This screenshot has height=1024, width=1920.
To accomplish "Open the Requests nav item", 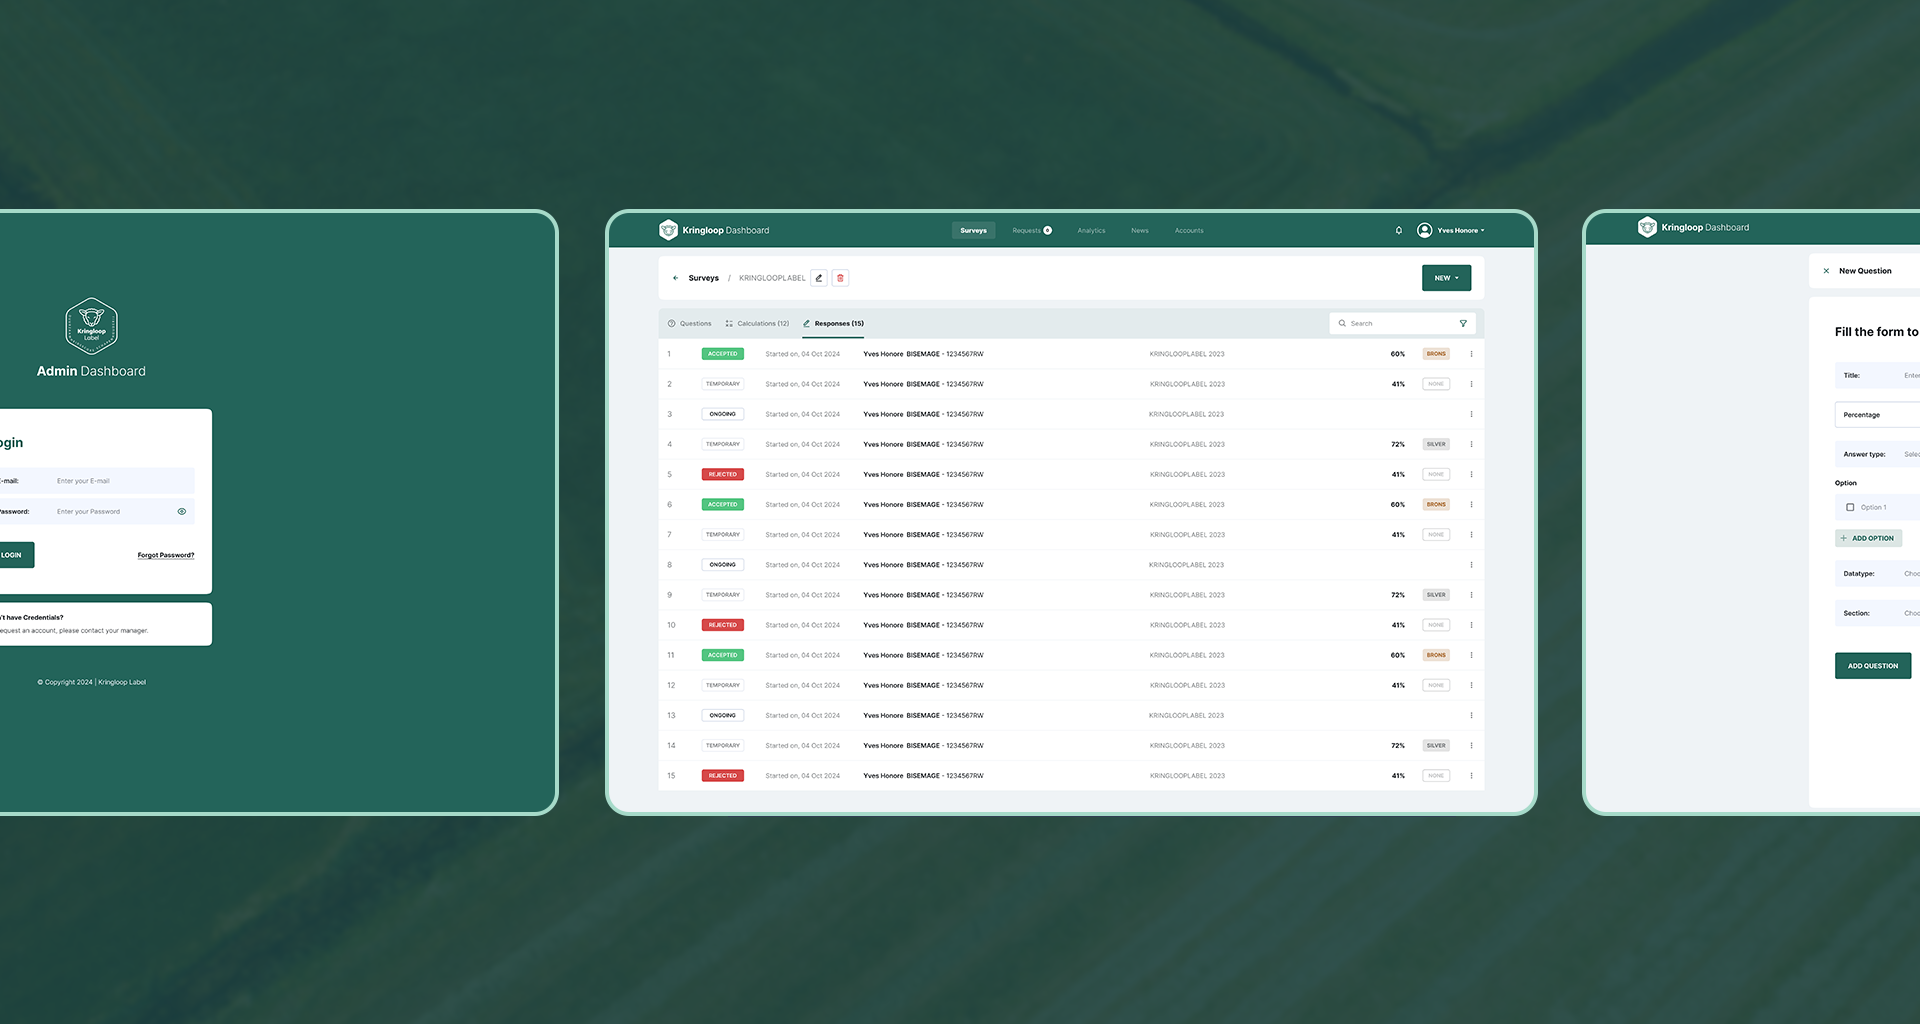I will [x=1031, y=231].
